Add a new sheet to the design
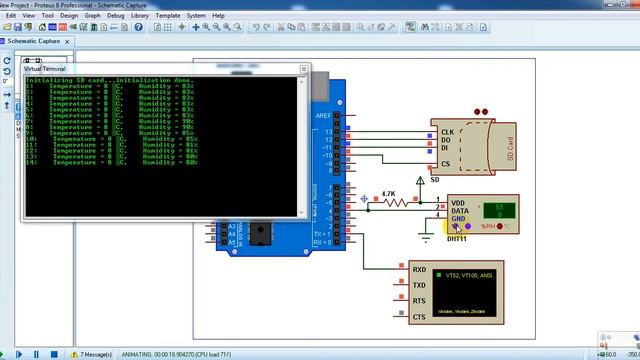640x360 pixels. tap(449, 27)
